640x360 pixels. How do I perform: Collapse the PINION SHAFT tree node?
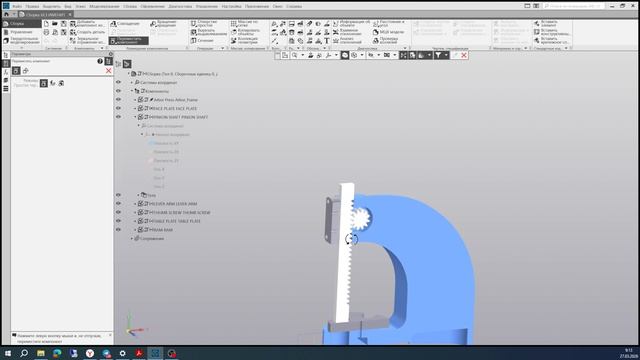click(x=135, y=117)
